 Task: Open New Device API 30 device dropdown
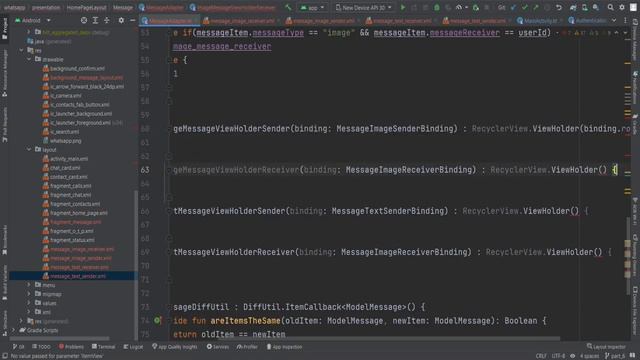click(x=363, y=7)
